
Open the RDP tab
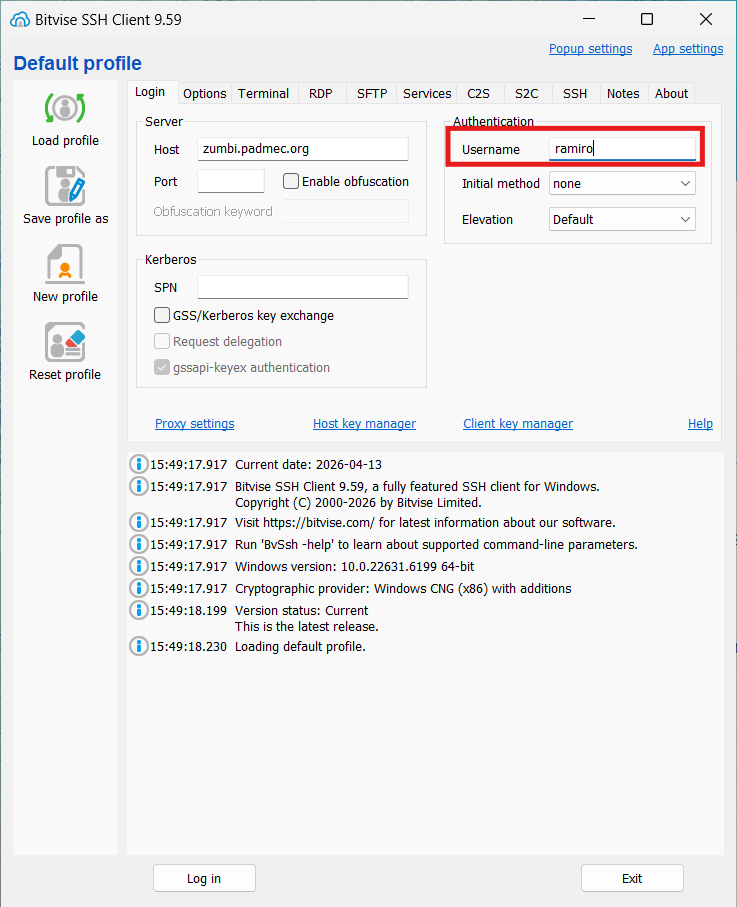tap(320, 94)
